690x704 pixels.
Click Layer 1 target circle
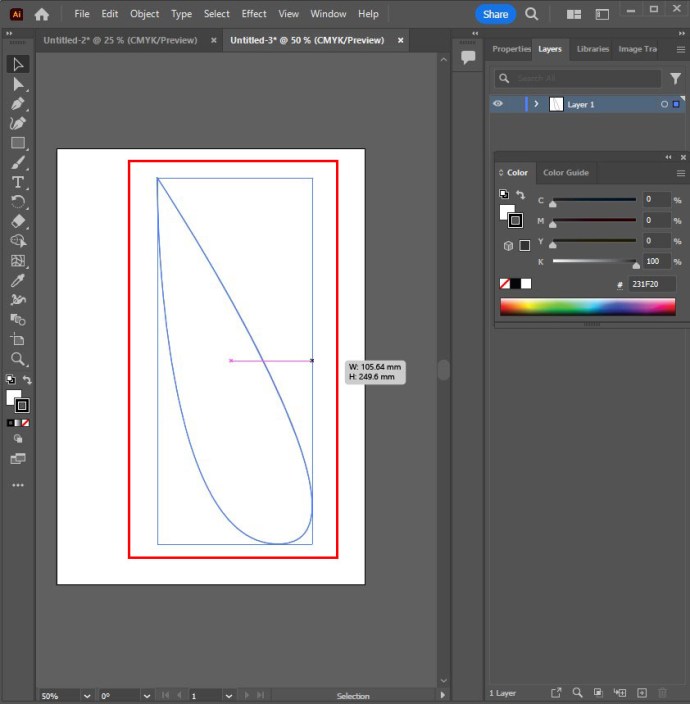pos(664,104)
